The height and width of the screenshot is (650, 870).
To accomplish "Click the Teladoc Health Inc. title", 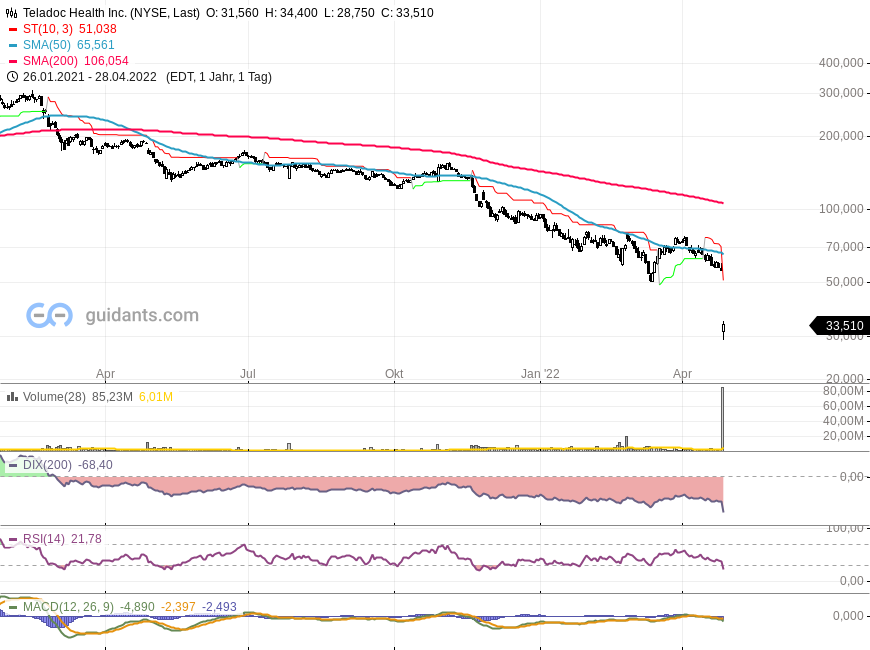I will (x=111, y=13).
